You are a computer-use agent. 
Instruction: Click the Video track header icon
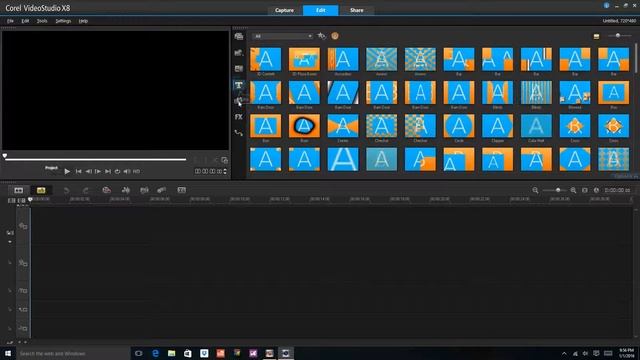click(23, 226)
